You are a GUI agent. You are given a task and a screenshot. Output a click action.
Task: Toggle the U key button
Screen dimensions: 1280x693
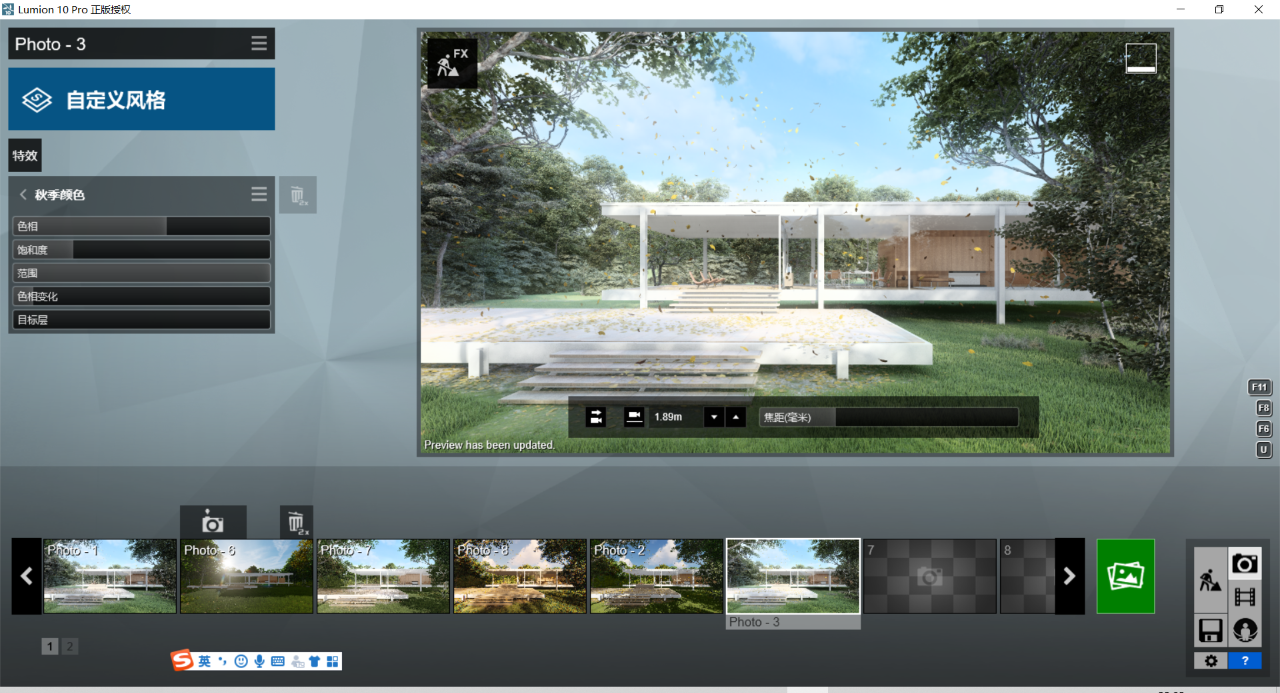[x=1263, y=450]
